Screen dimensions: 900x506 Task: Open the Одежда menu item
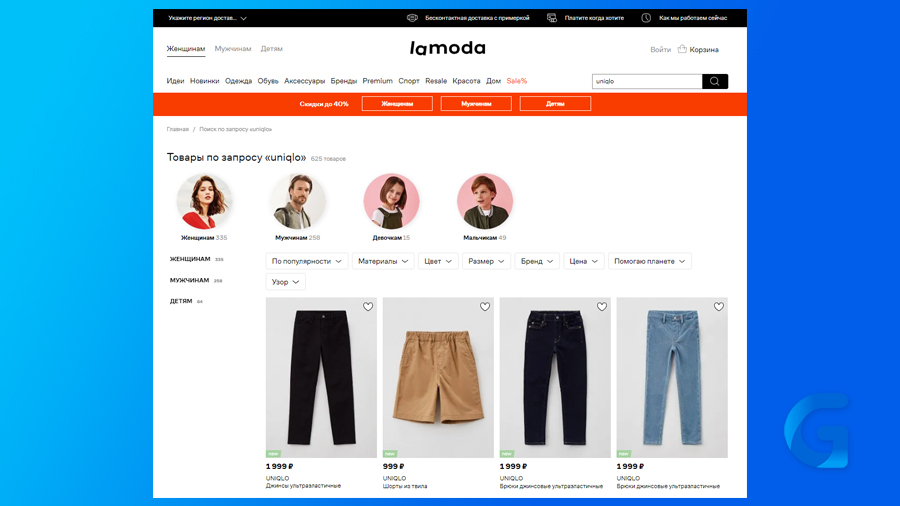point(238,81)
